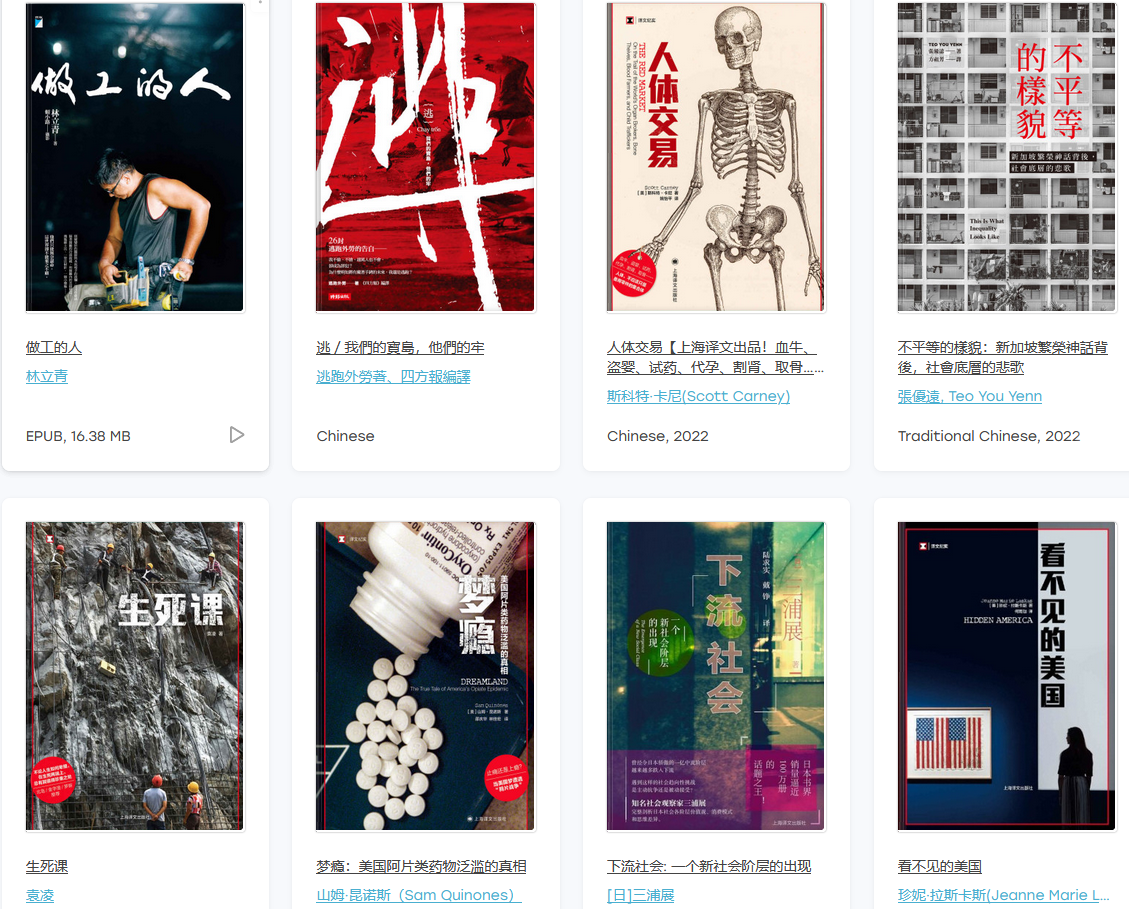Screen dimensions: 1129x909
Task: Click the skeleton 人体交易 cover thumbnail
Action: point(716,157)
